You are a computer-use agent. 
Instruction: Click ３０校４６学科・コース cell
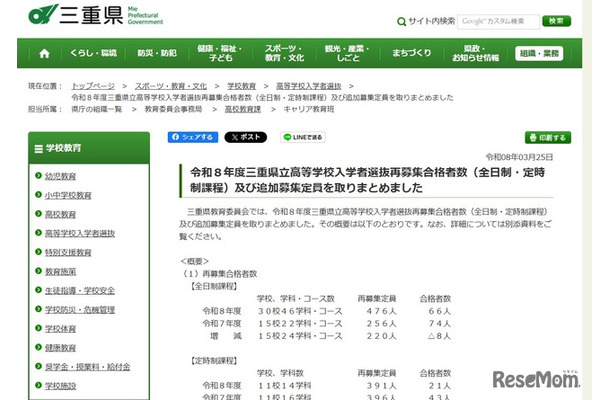(x=300, y=311)
